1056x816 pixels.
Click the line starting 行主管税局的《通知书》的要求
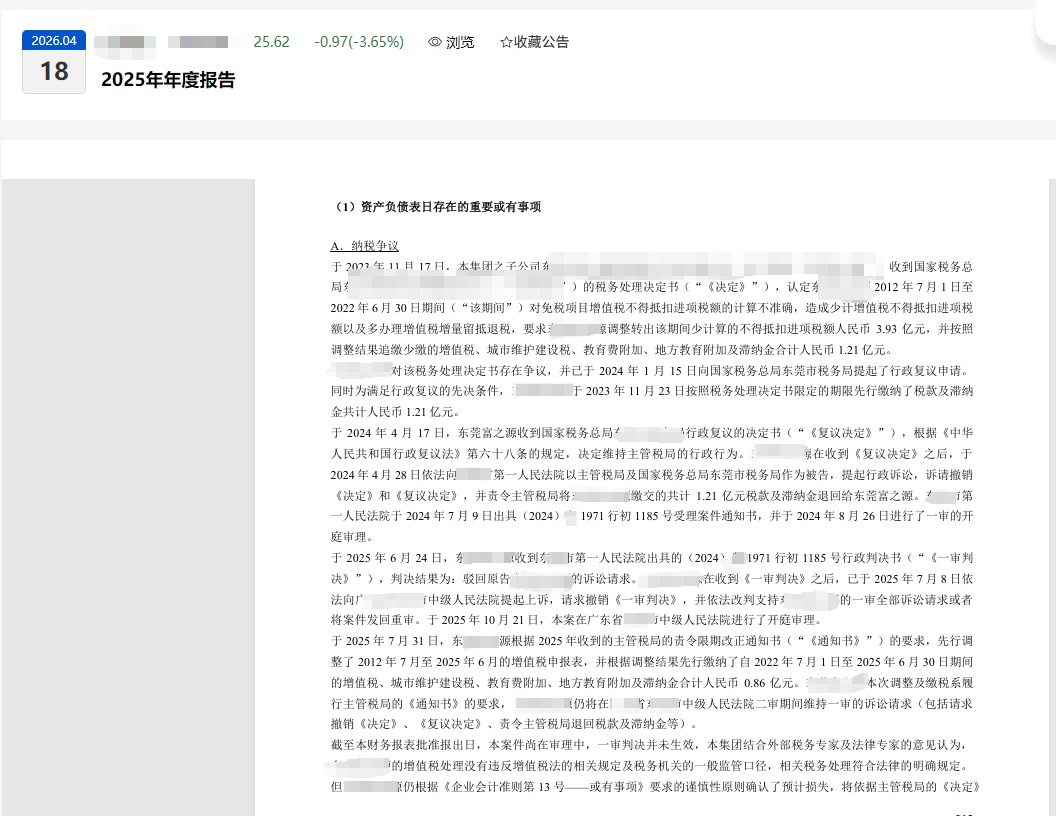pyautogui.click(x=651, y=703)
